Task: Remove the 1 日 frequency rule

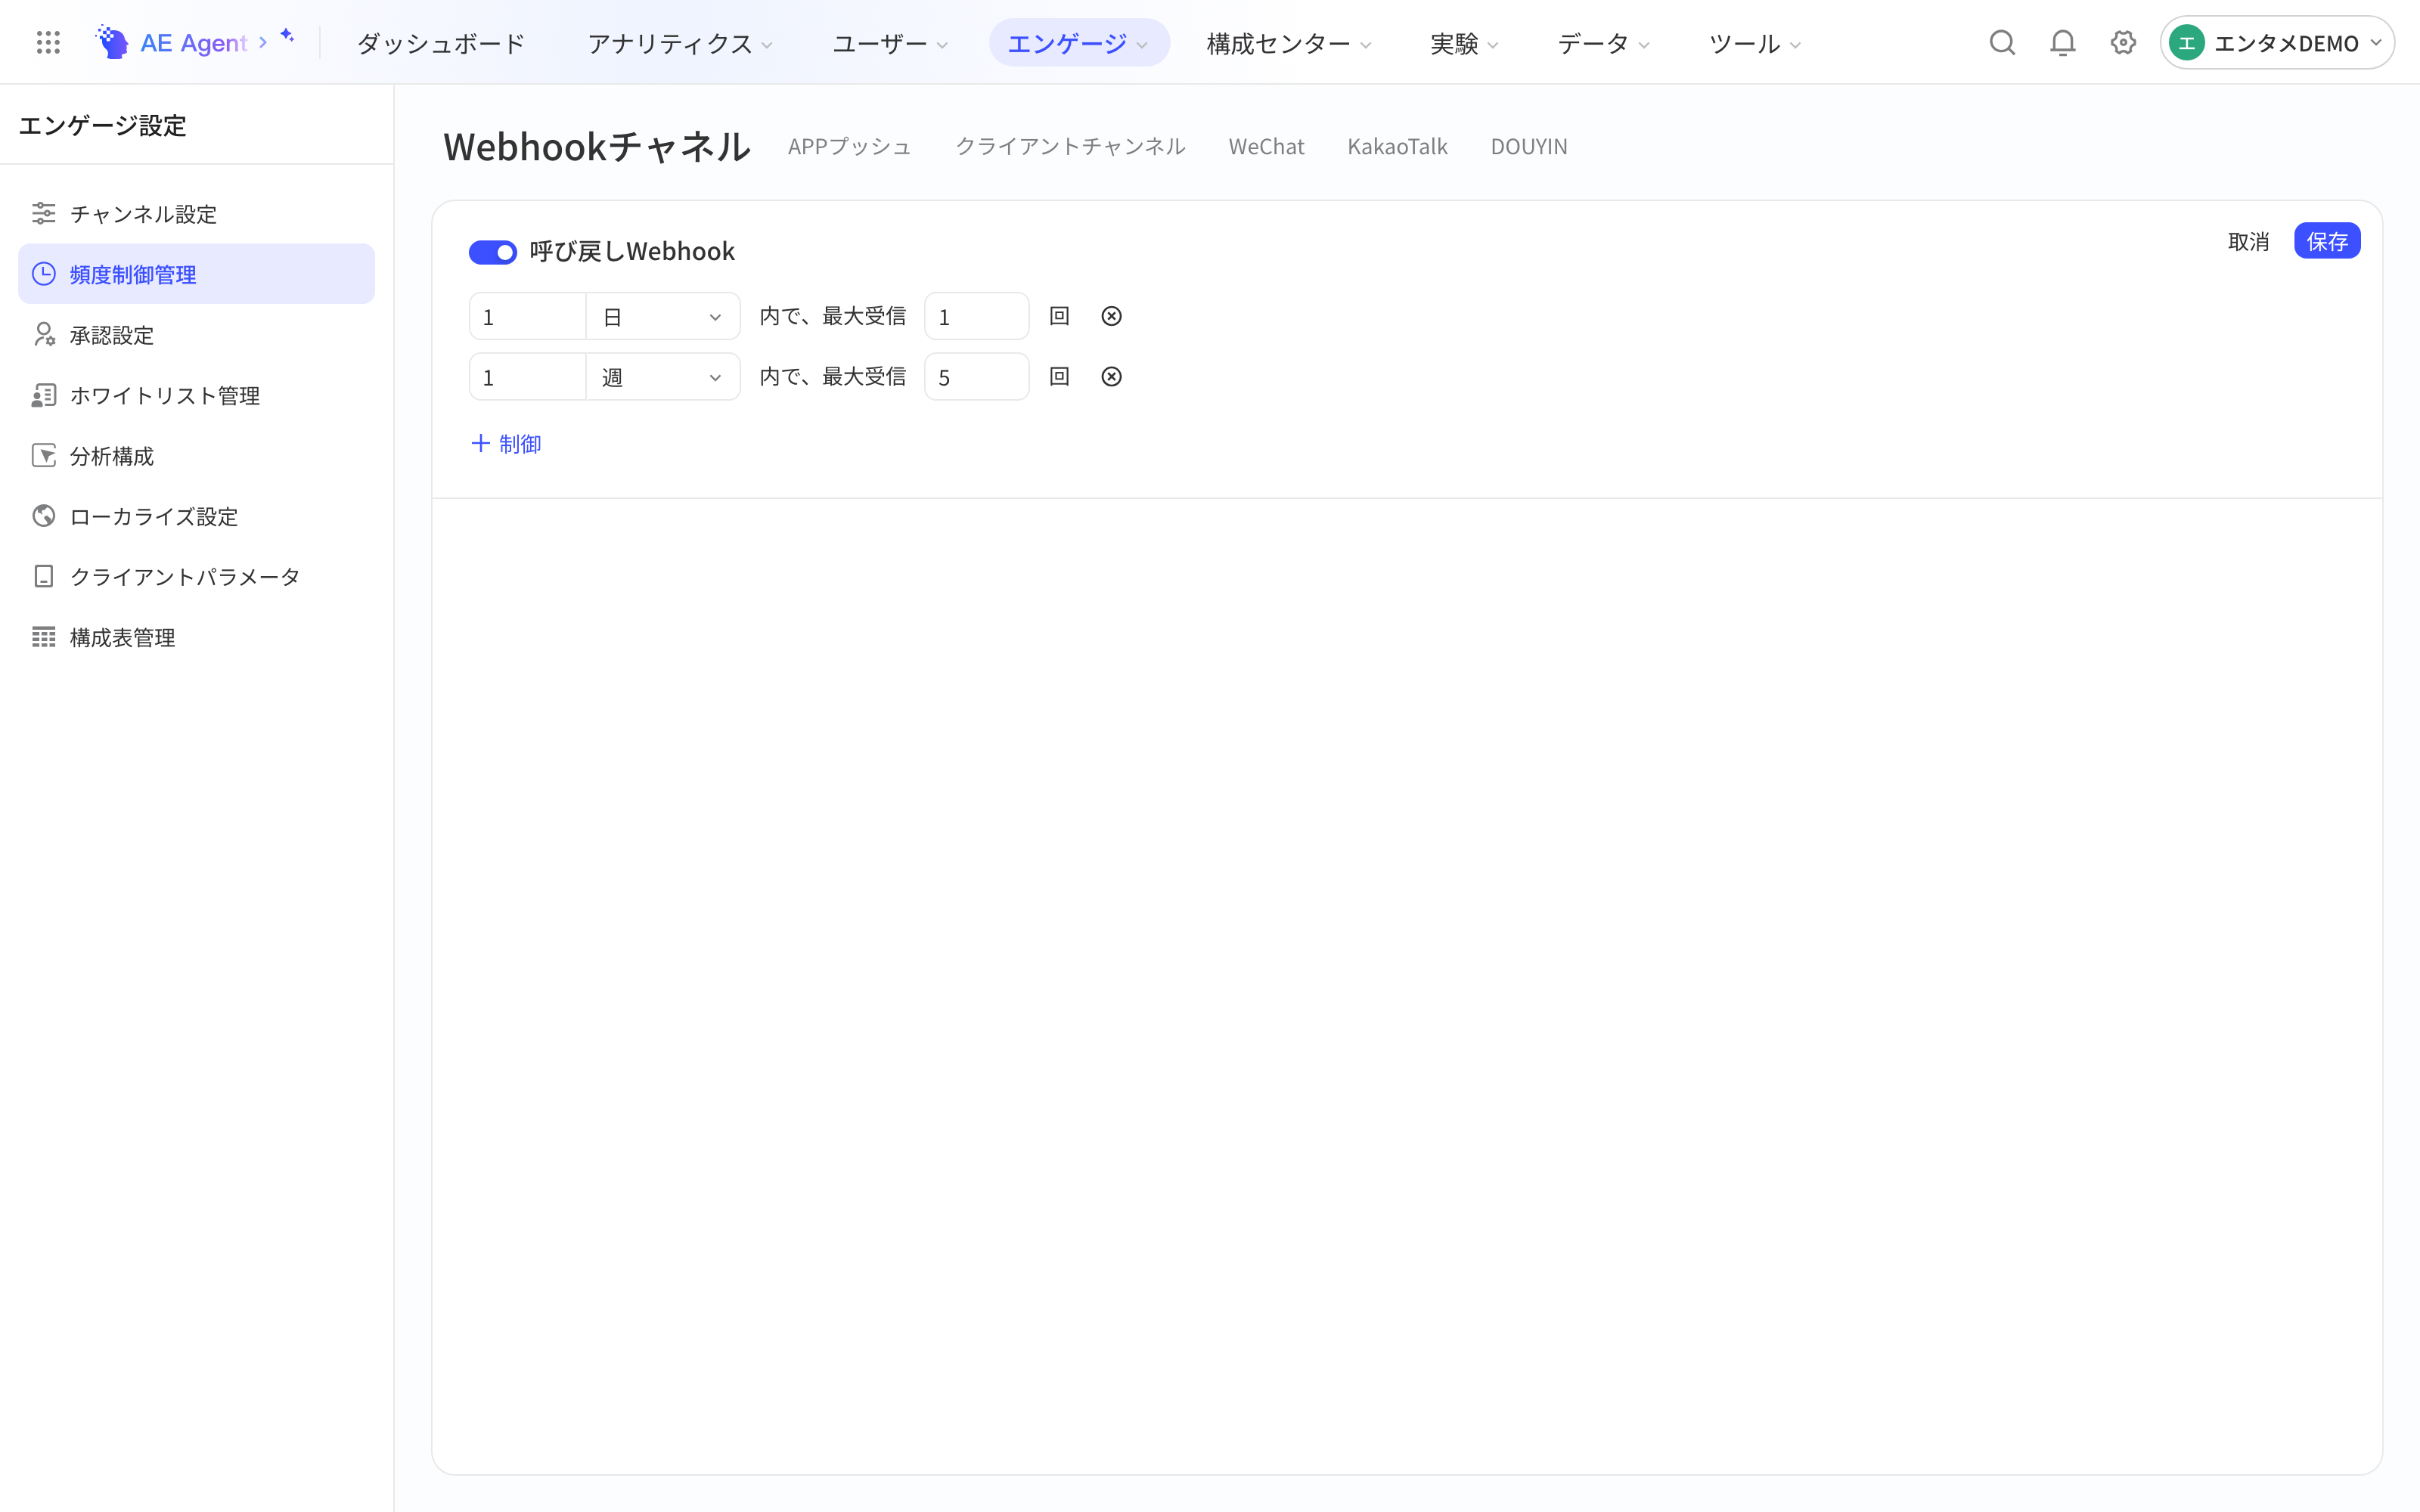Action: pos(1111,316)
